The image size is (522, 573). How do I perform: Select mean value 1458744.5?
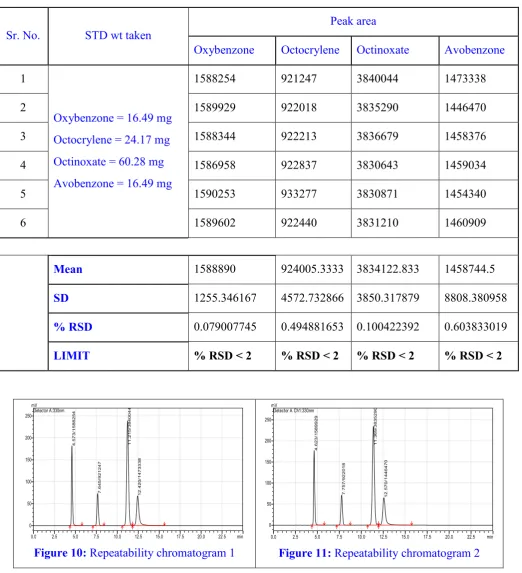point(469,269)
